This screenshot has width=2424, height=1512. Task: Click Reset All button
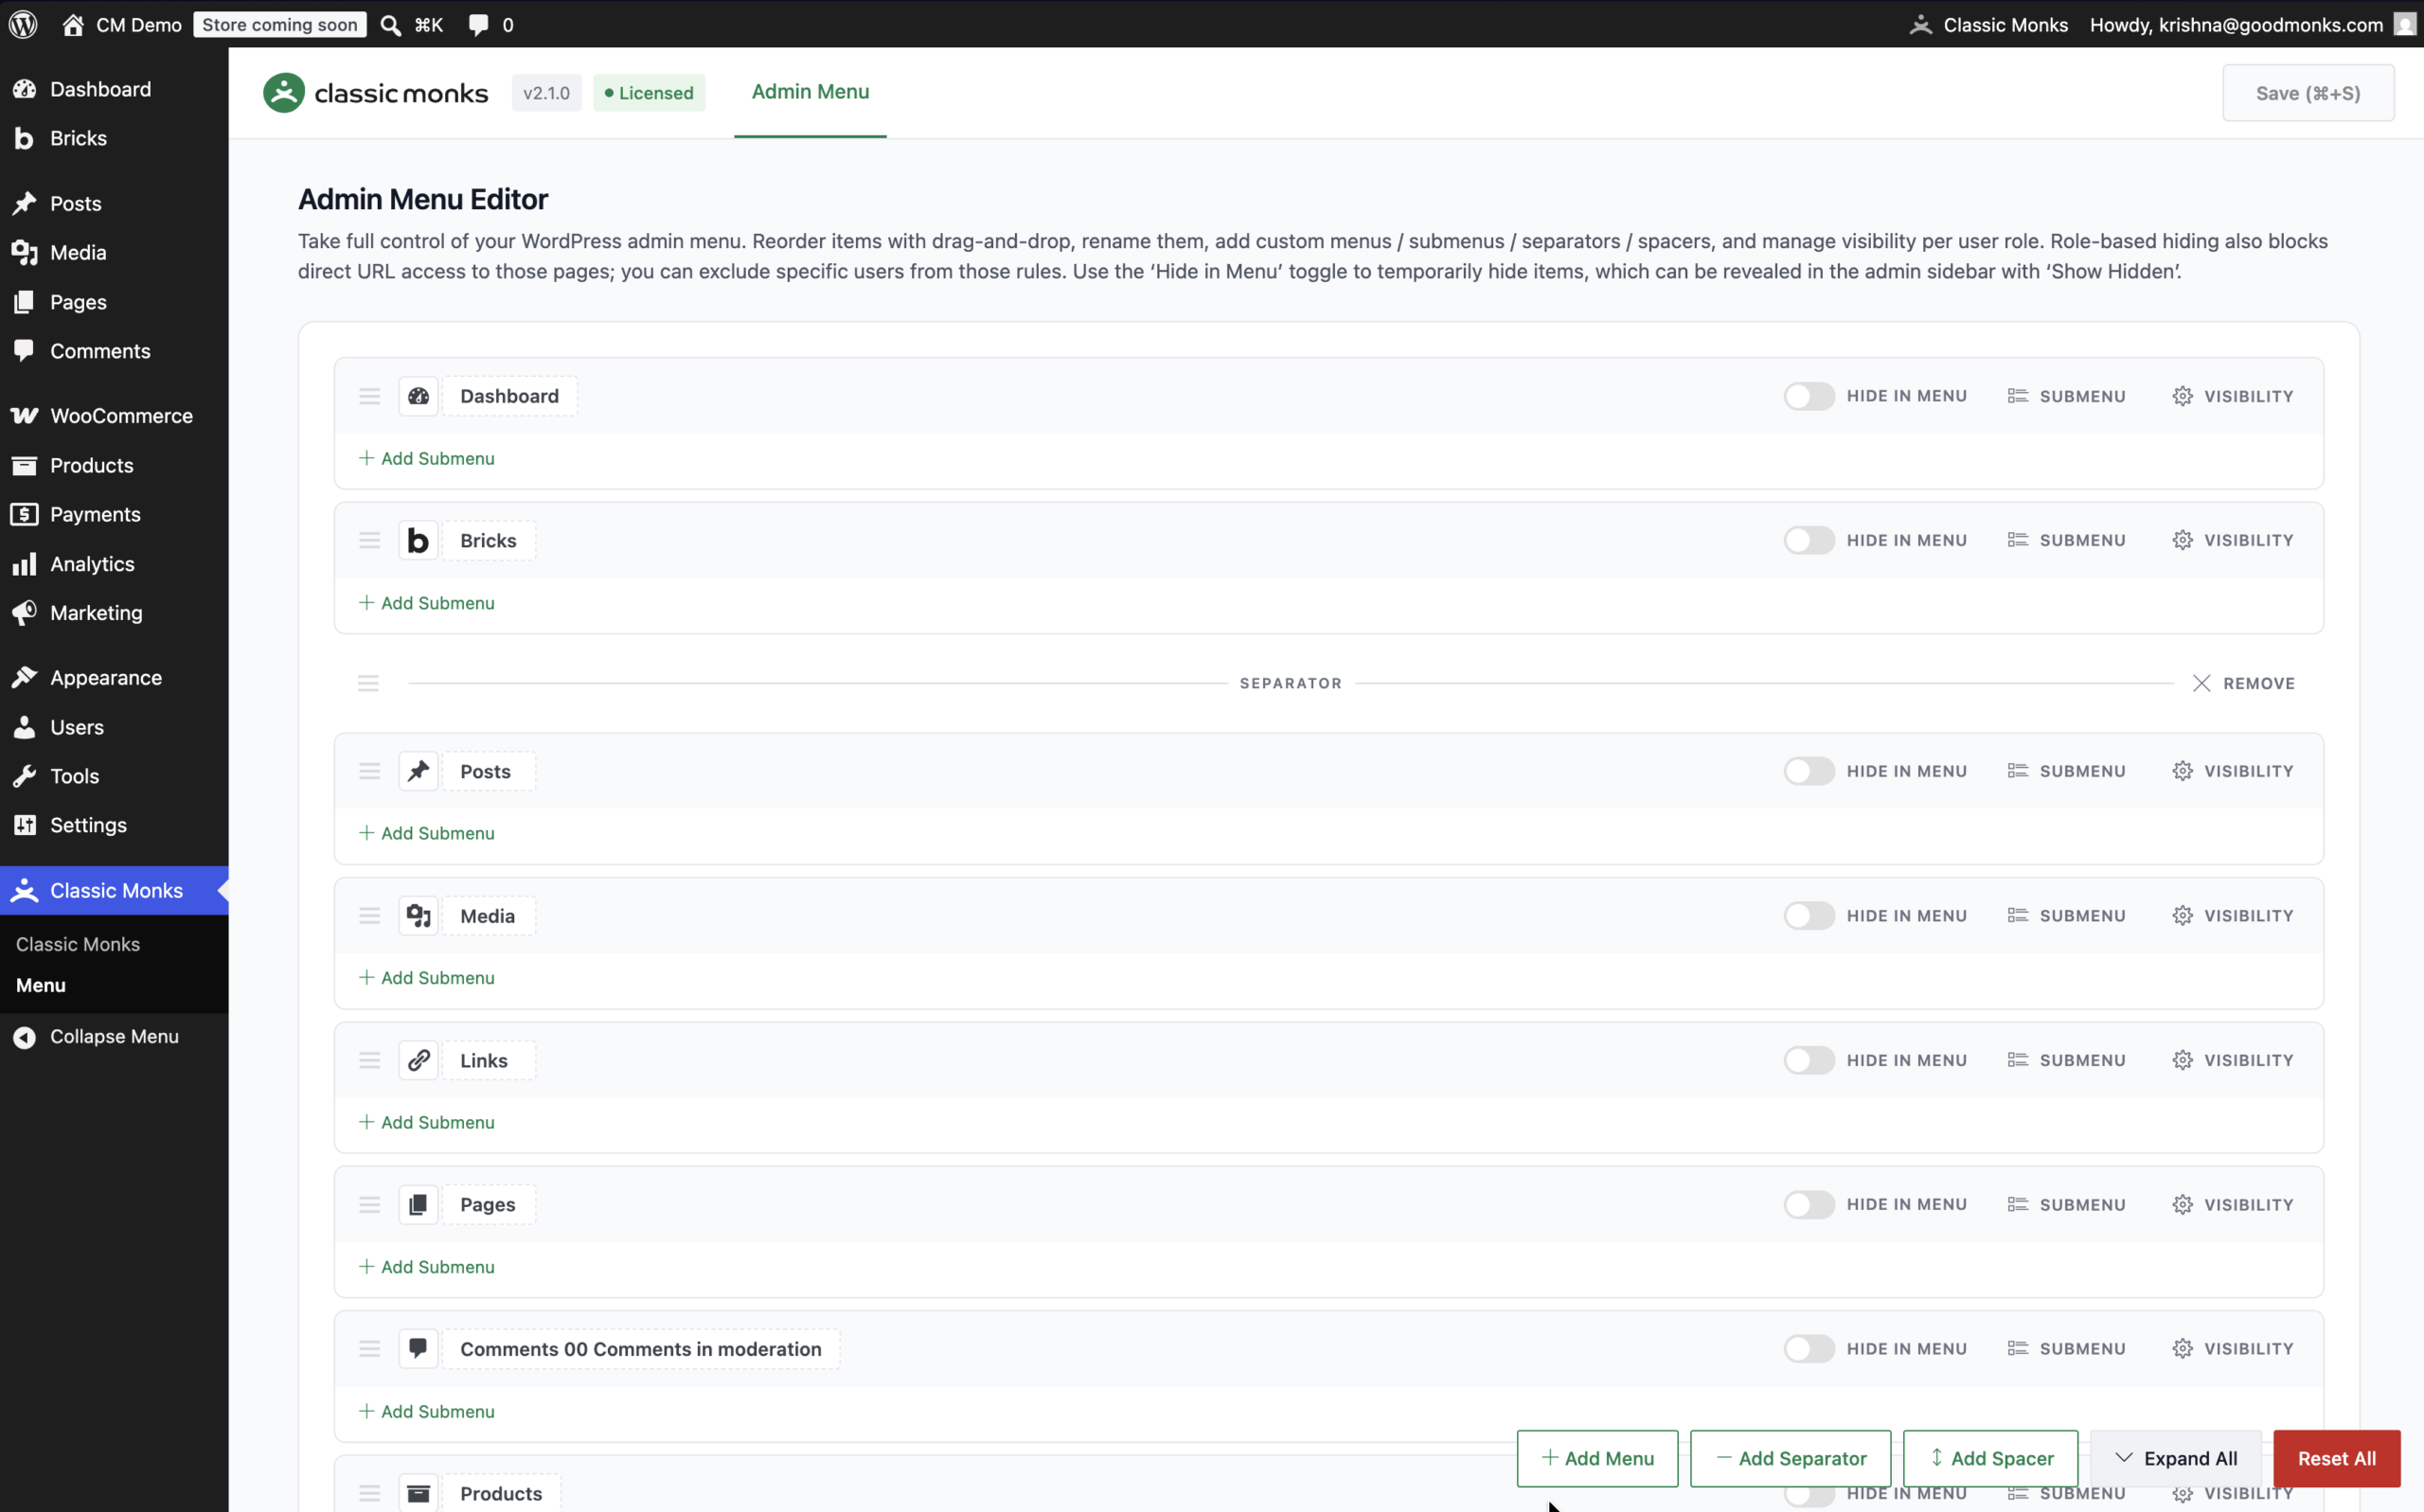point(2336,1458)
